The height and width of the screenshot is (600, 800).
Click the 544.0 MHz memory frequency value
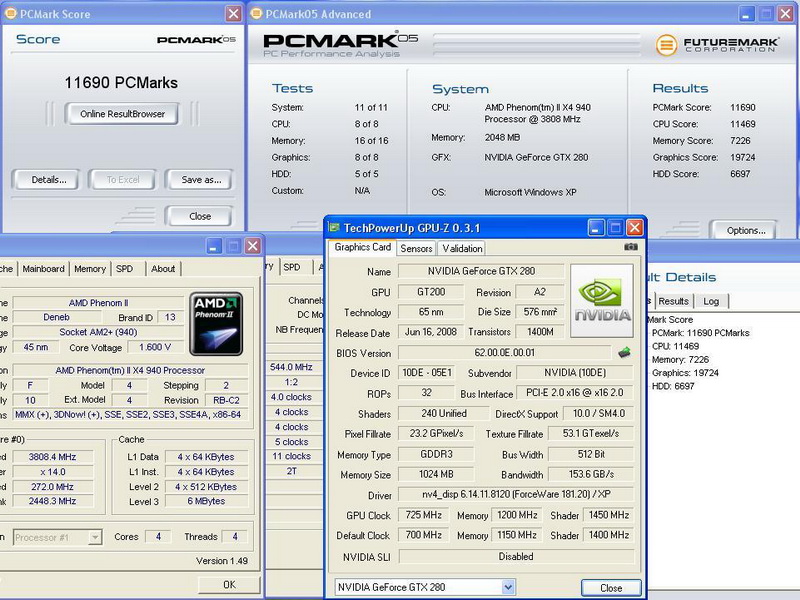point(291,367)
